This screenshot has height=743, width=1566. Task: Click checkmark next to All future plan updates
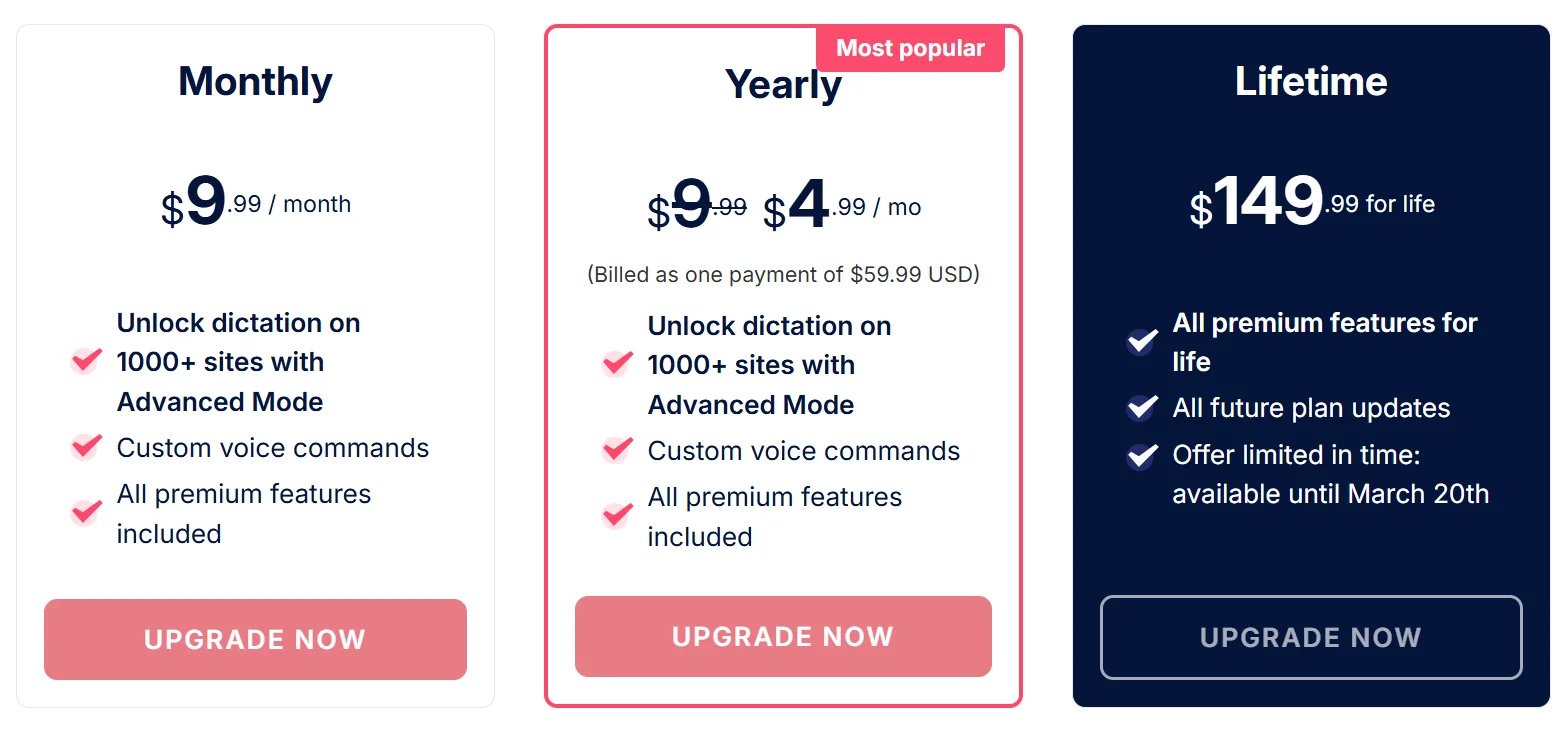pos(1142,408)
